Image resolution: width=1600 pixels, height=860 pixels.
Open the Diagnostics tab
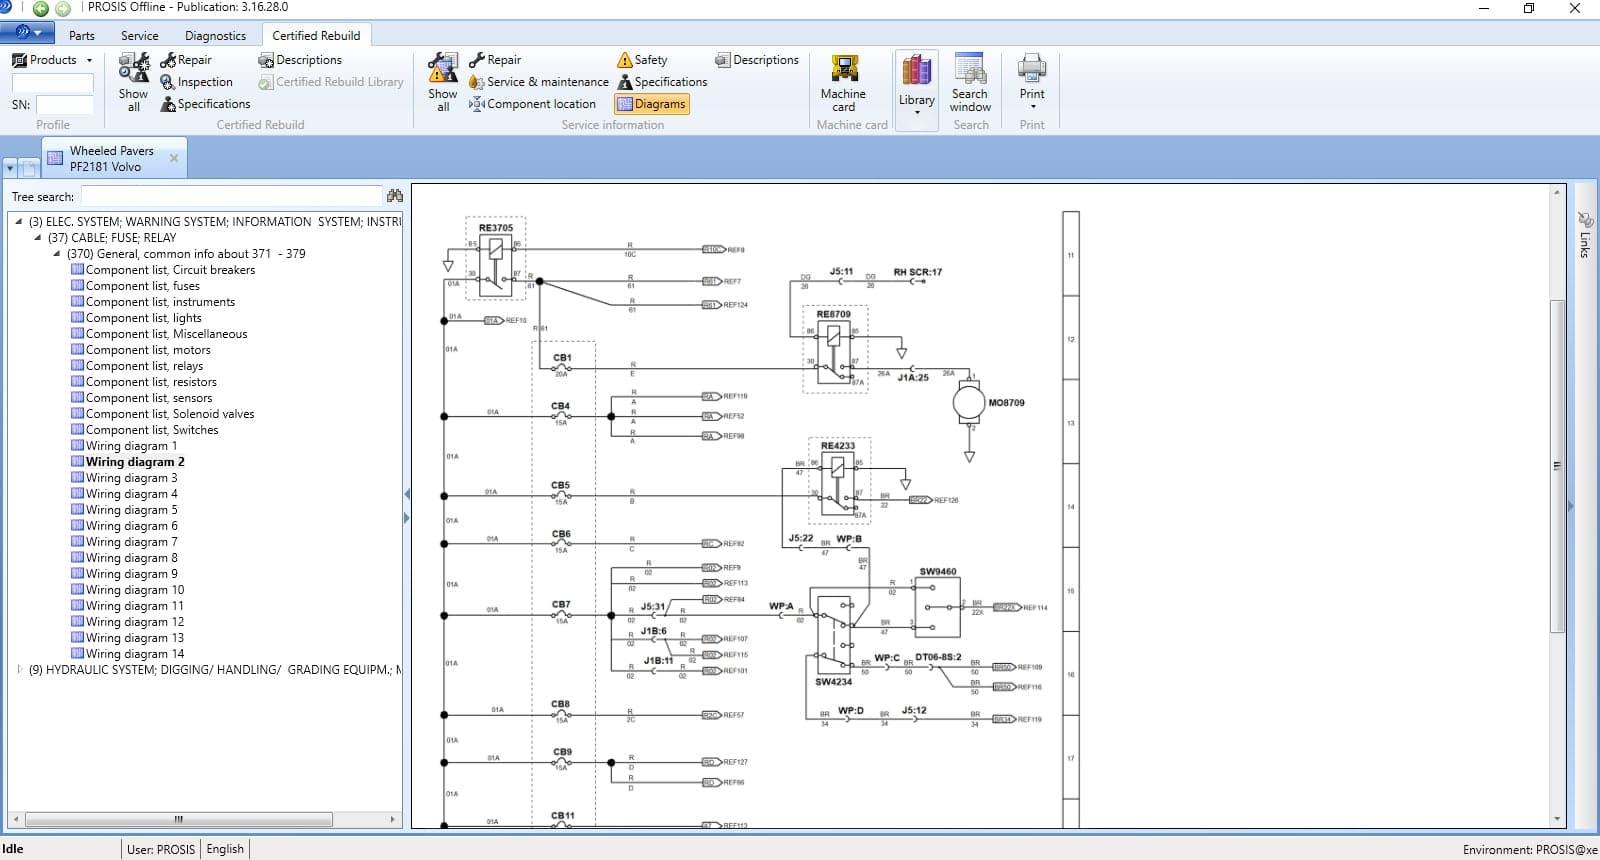tap(215, 35)
